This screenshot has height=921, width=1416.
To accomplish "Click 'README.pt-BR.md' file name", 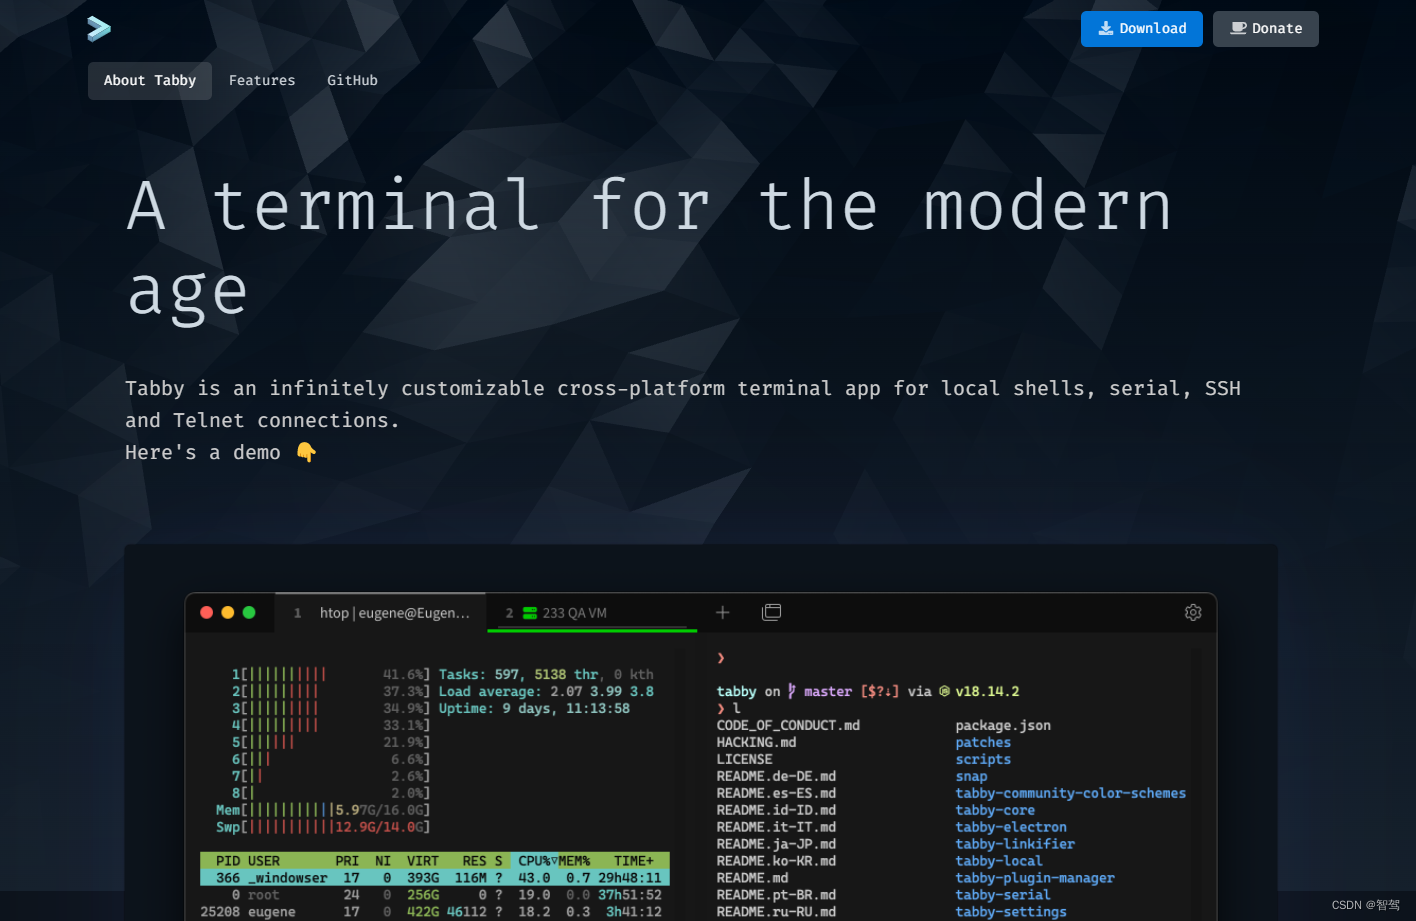I will 776,895.
